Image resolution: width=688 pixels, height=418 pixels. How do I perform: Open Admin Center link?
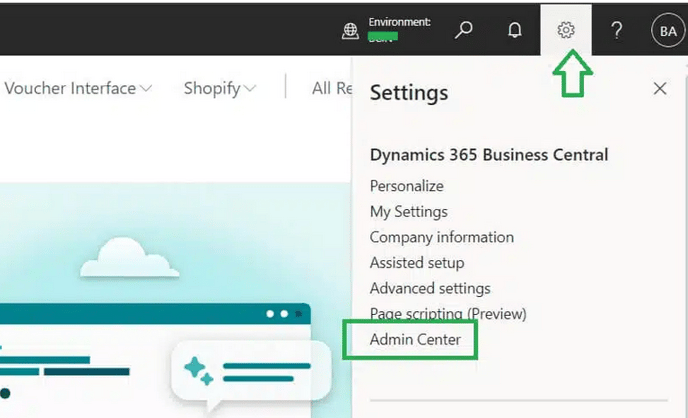[415, 339]
